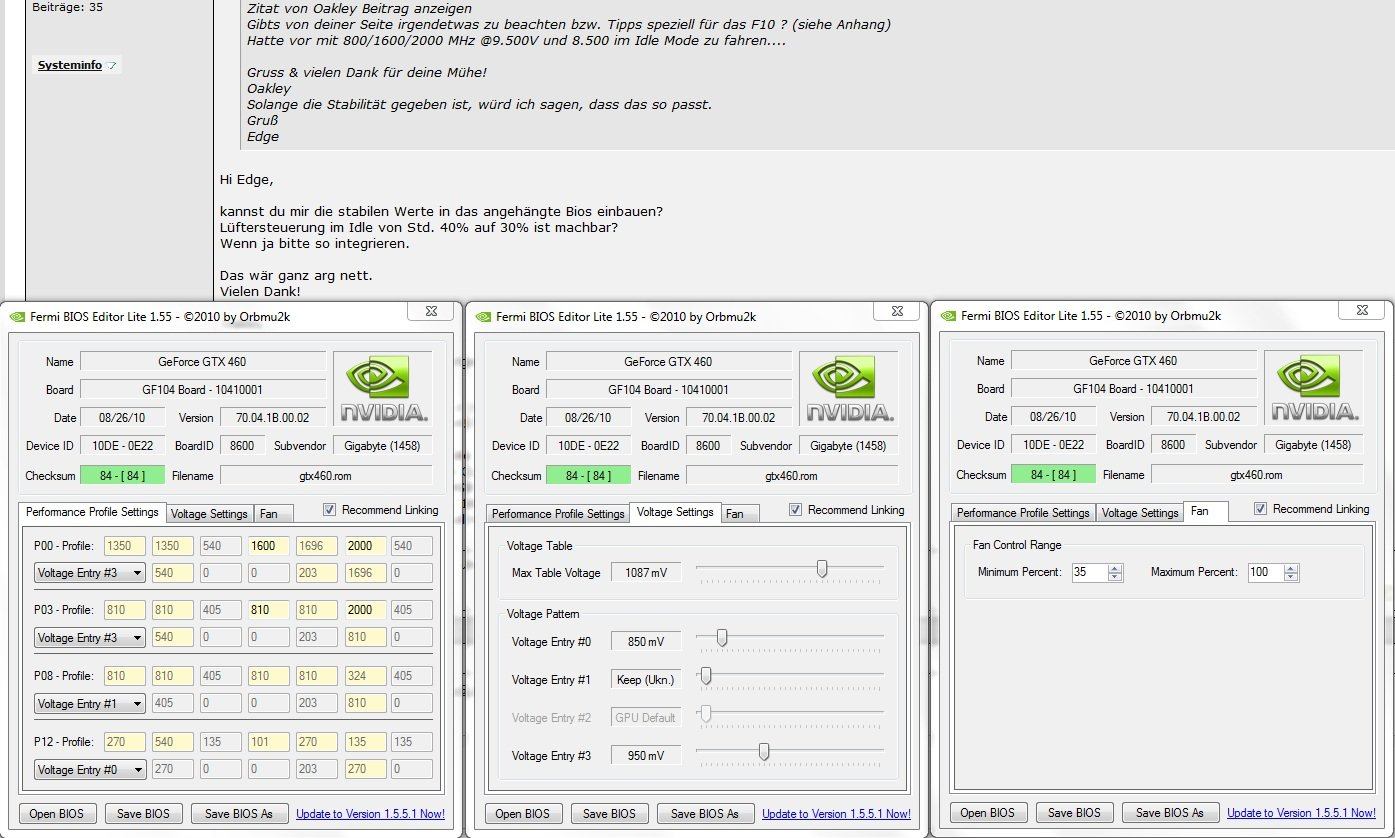Open Performance Profile Settings tab in the Voltage window
The height and width of the screenshot is (838, 1395).
click(x=558, y=513)
